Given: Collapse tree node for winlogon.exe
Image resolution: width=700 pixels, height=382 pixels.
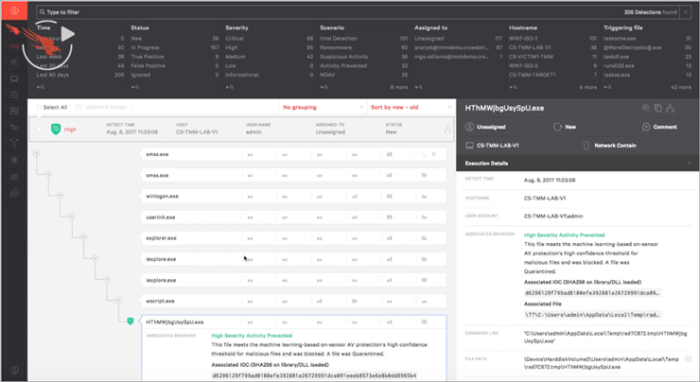Looking at the screenshot, I should (x=60, y=195).
